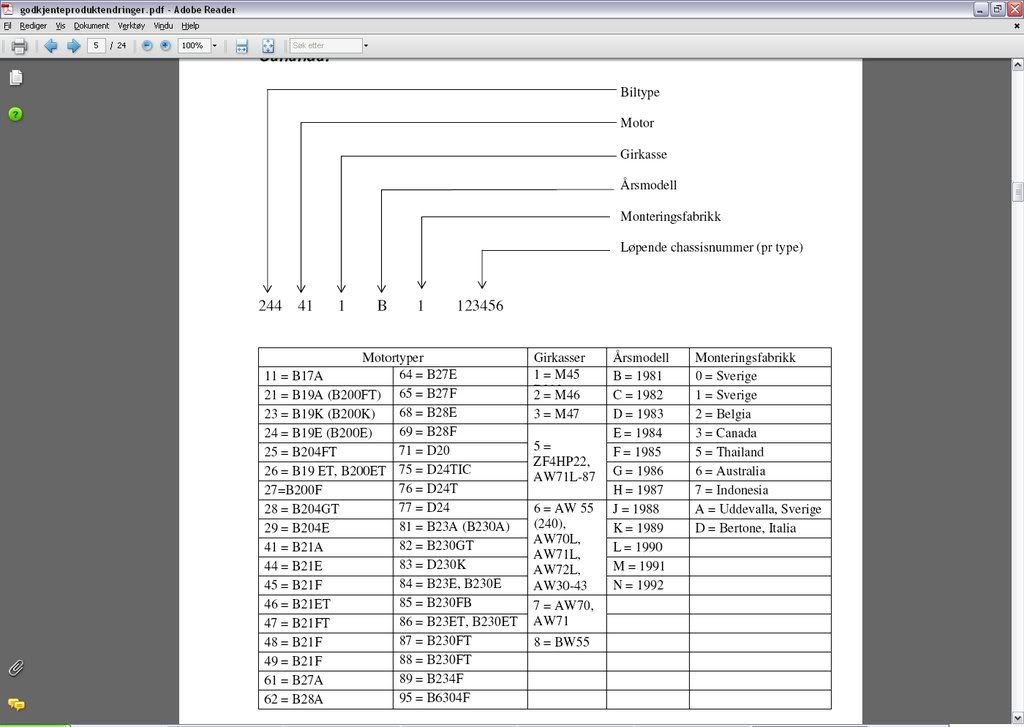Select the fit full page icon
This screenshot has width=1024, height=727.
268,46
